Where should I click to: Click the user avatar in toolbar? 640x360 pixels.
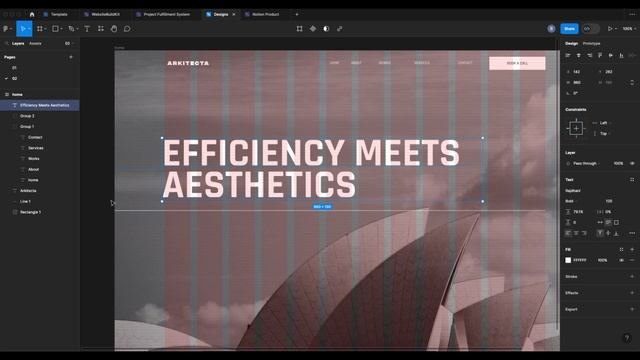point(551,29)
